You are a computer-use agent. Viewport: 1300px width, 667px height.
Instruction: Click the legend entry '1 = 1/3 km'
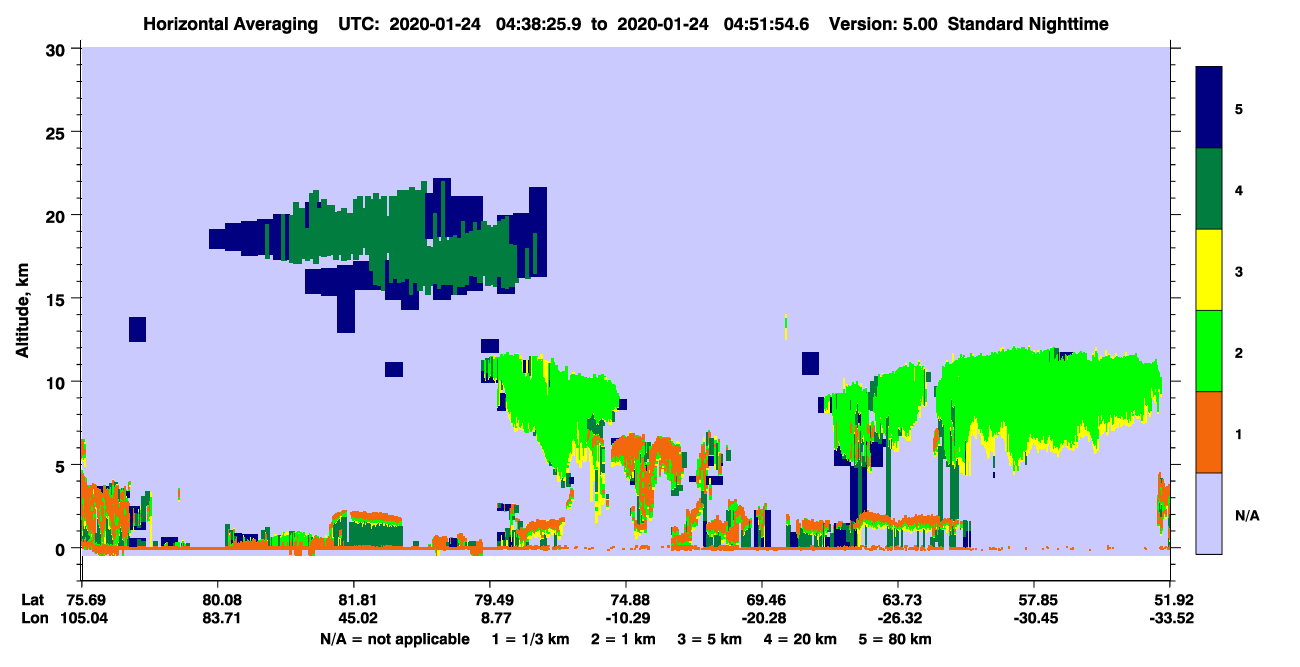531,639
